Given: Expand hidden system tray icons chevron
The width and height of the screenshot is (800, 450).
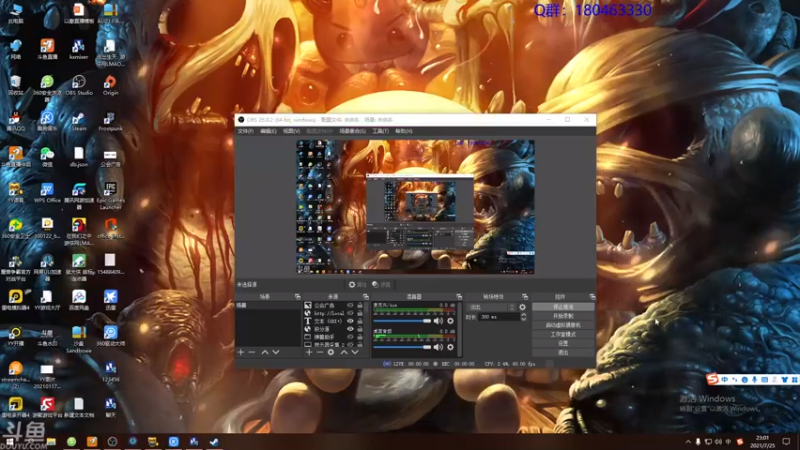Looking at the screenshot, I should tap(687, 441).
